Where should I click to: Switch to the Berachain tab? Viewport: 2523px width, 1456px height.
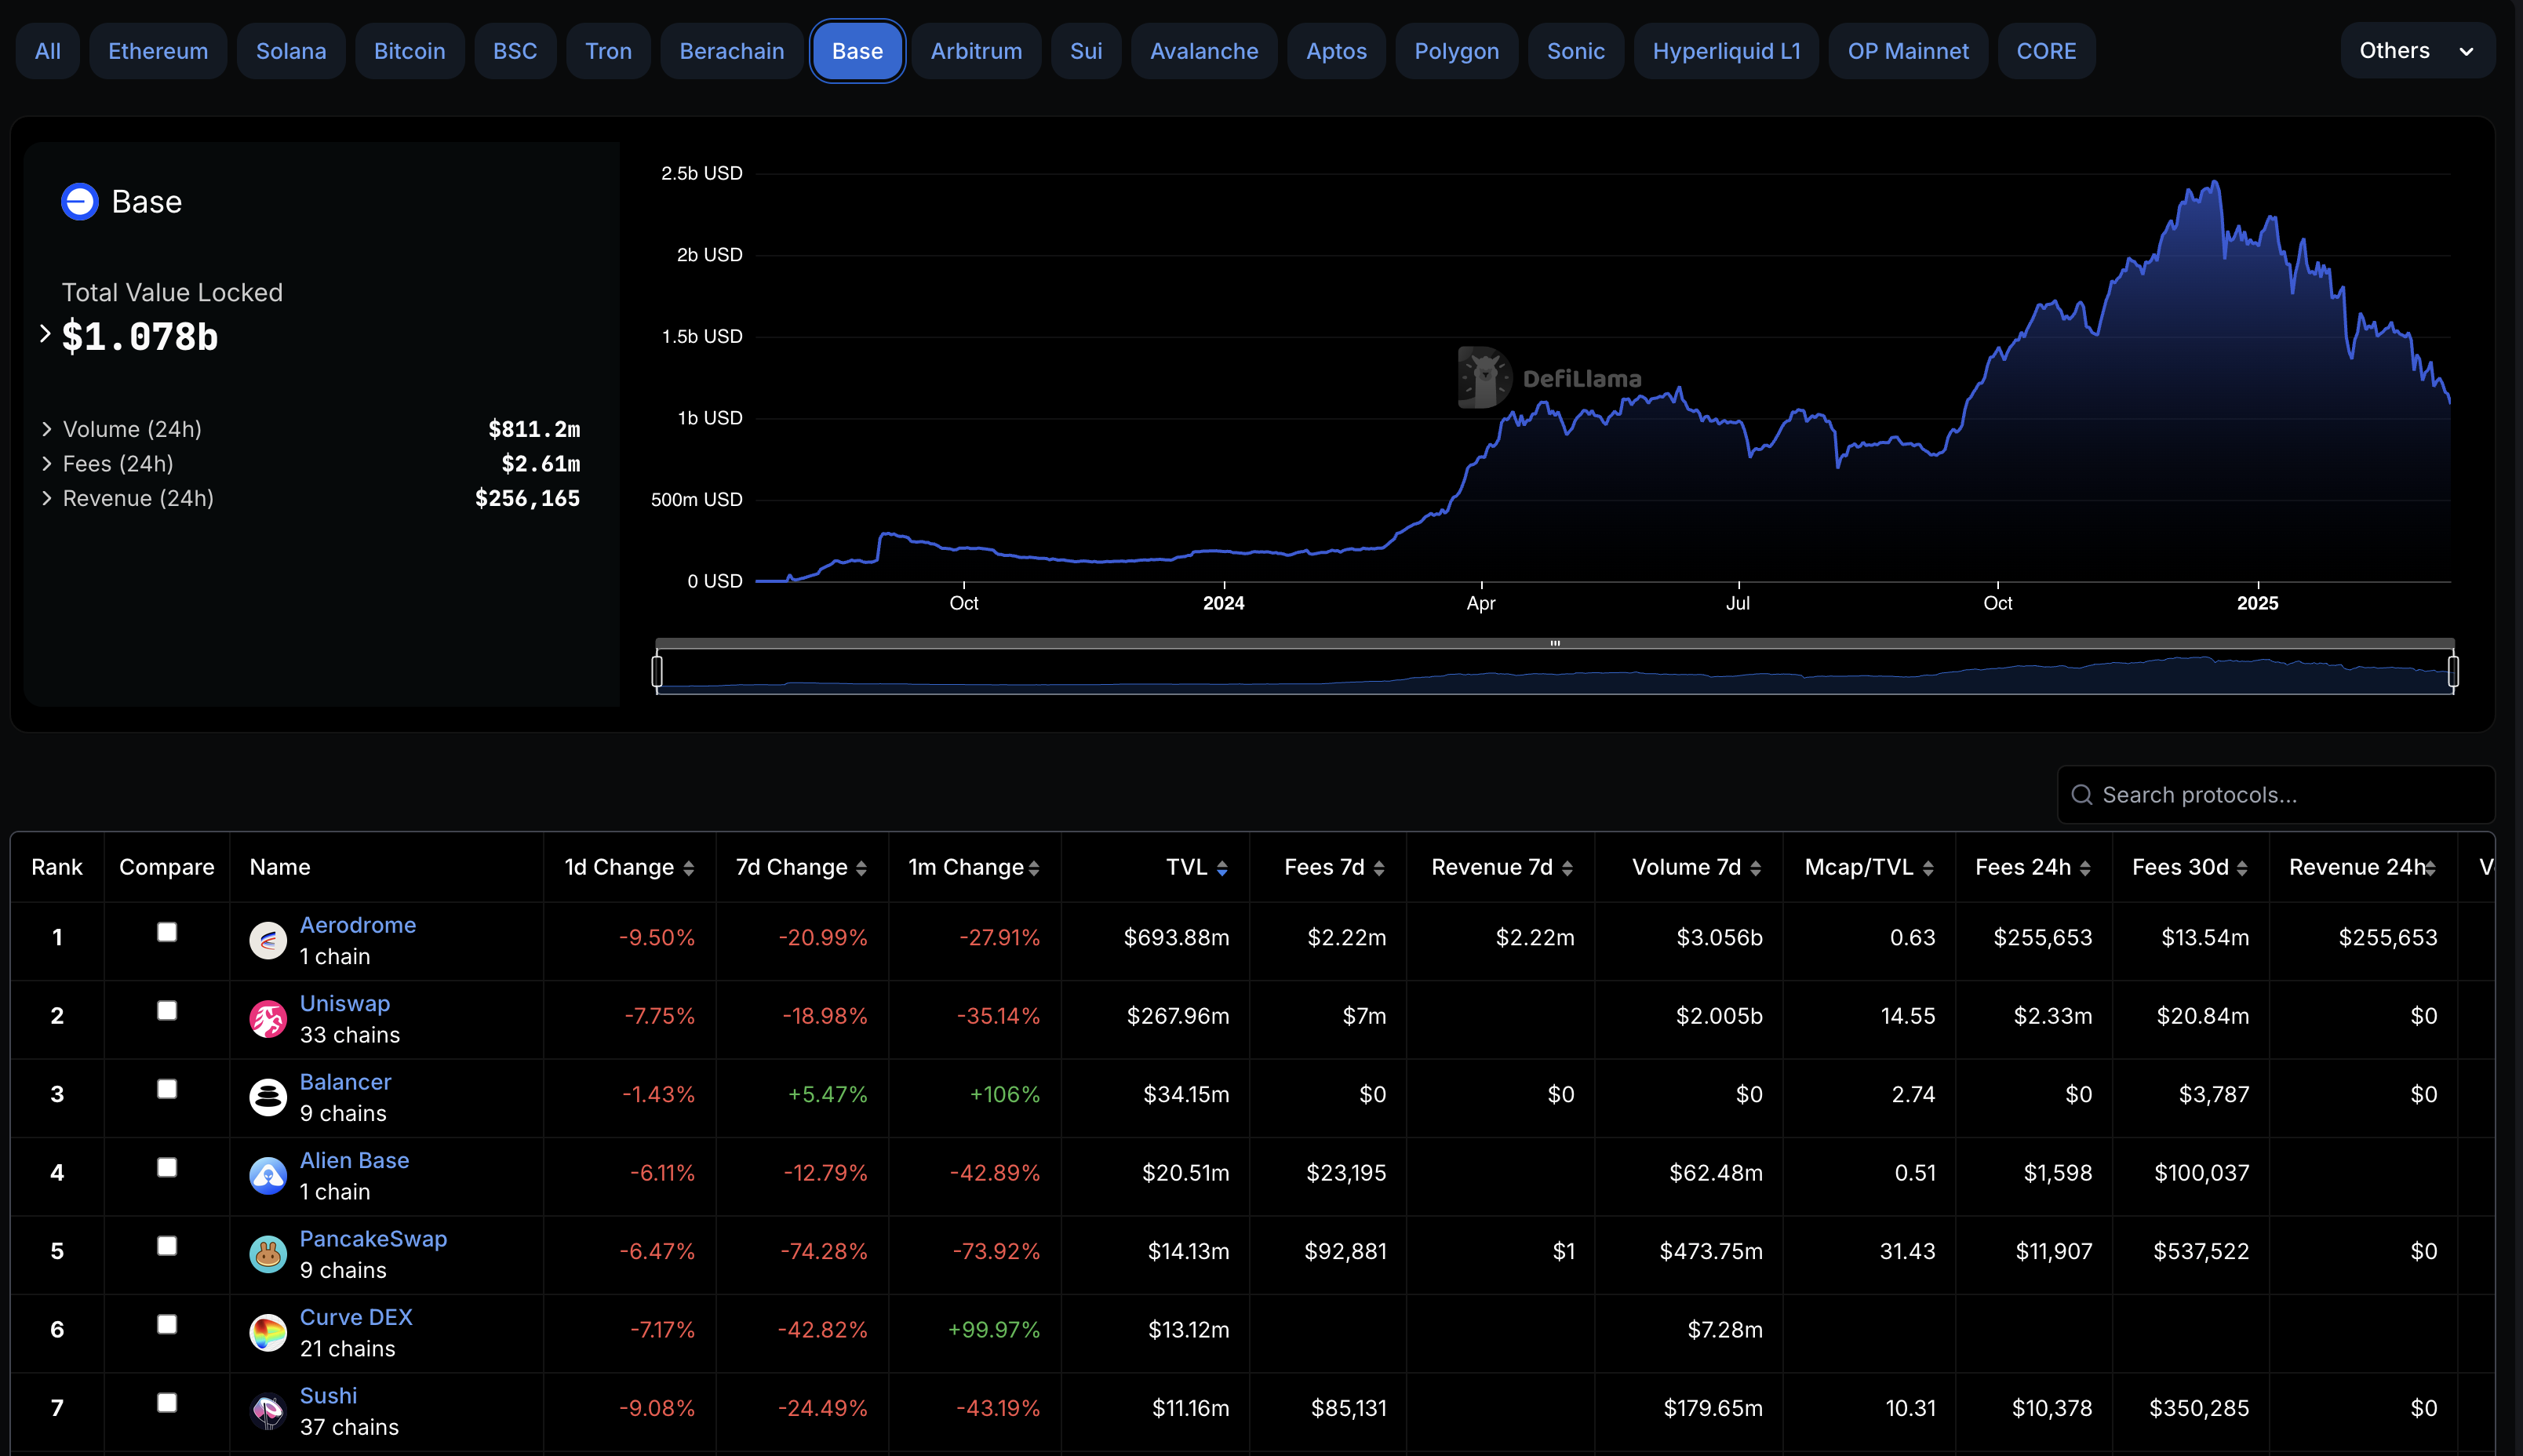732,51
